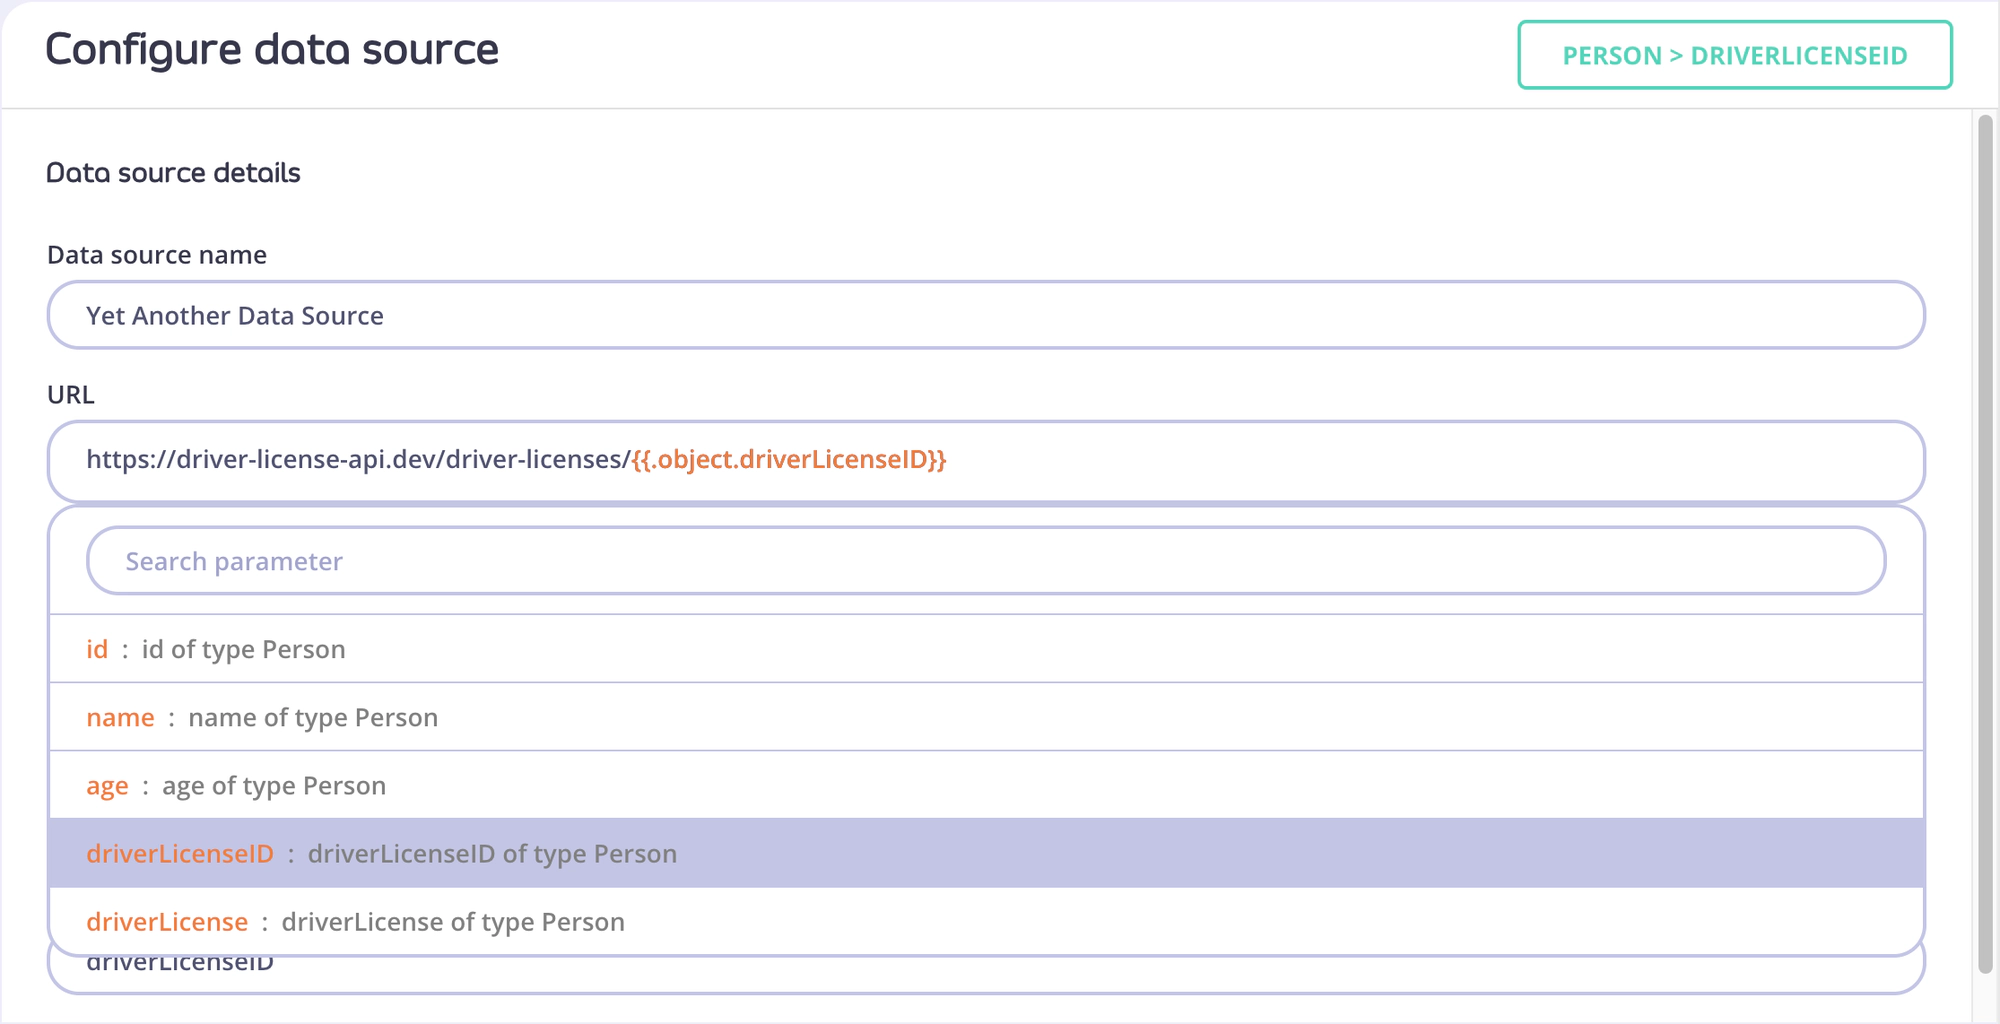Click the Data source name input field
This screenshot has height=1024, width=2000.
coord(985,315)
